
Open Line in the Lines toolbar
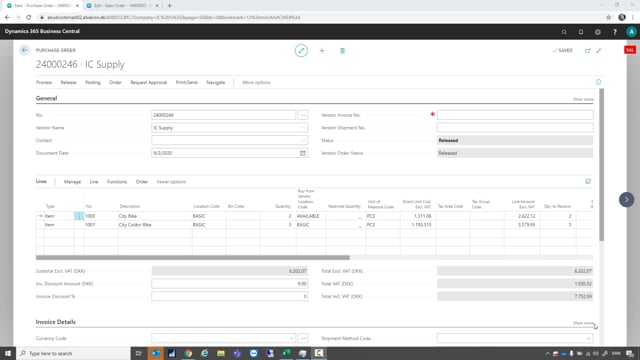click(94, 182)
